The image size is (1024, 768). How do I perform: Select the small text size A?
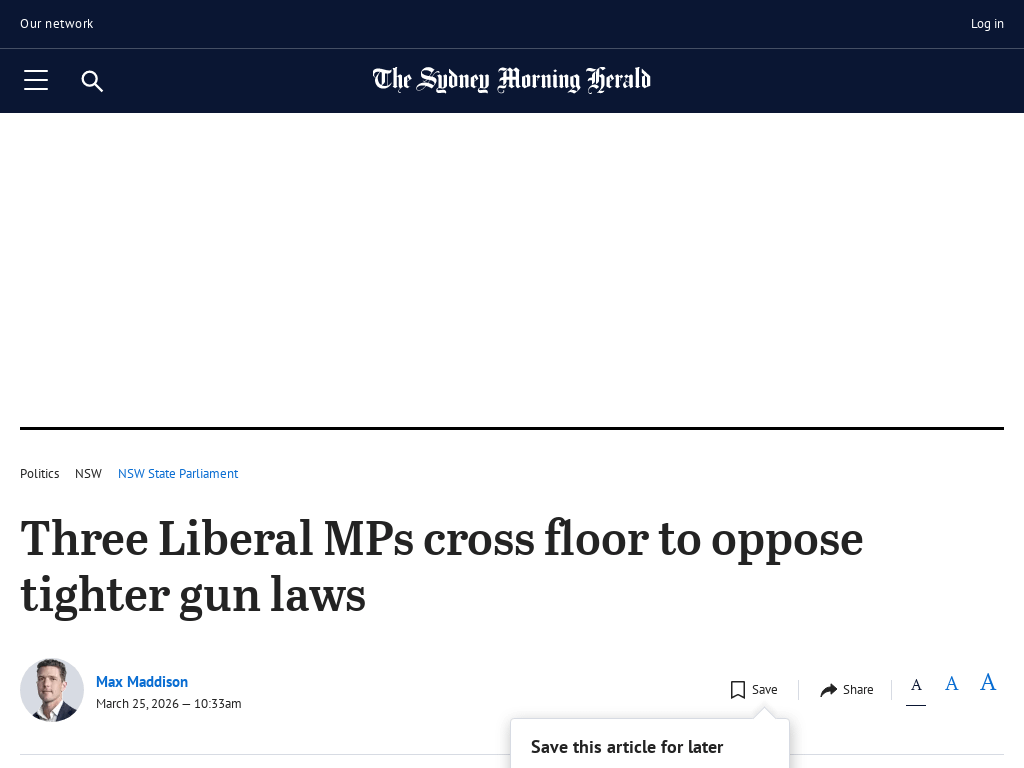[x=916, y=685]
